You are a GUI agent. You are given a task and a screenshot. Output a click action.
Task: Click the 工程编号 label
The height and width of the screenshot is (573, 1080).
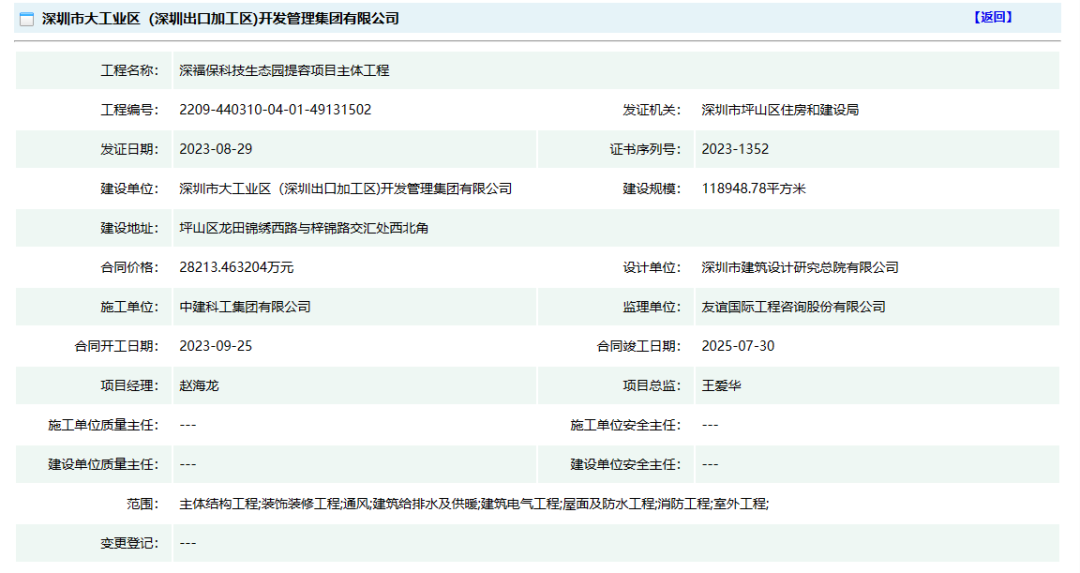pyautogui.click(x=129, y=110)
